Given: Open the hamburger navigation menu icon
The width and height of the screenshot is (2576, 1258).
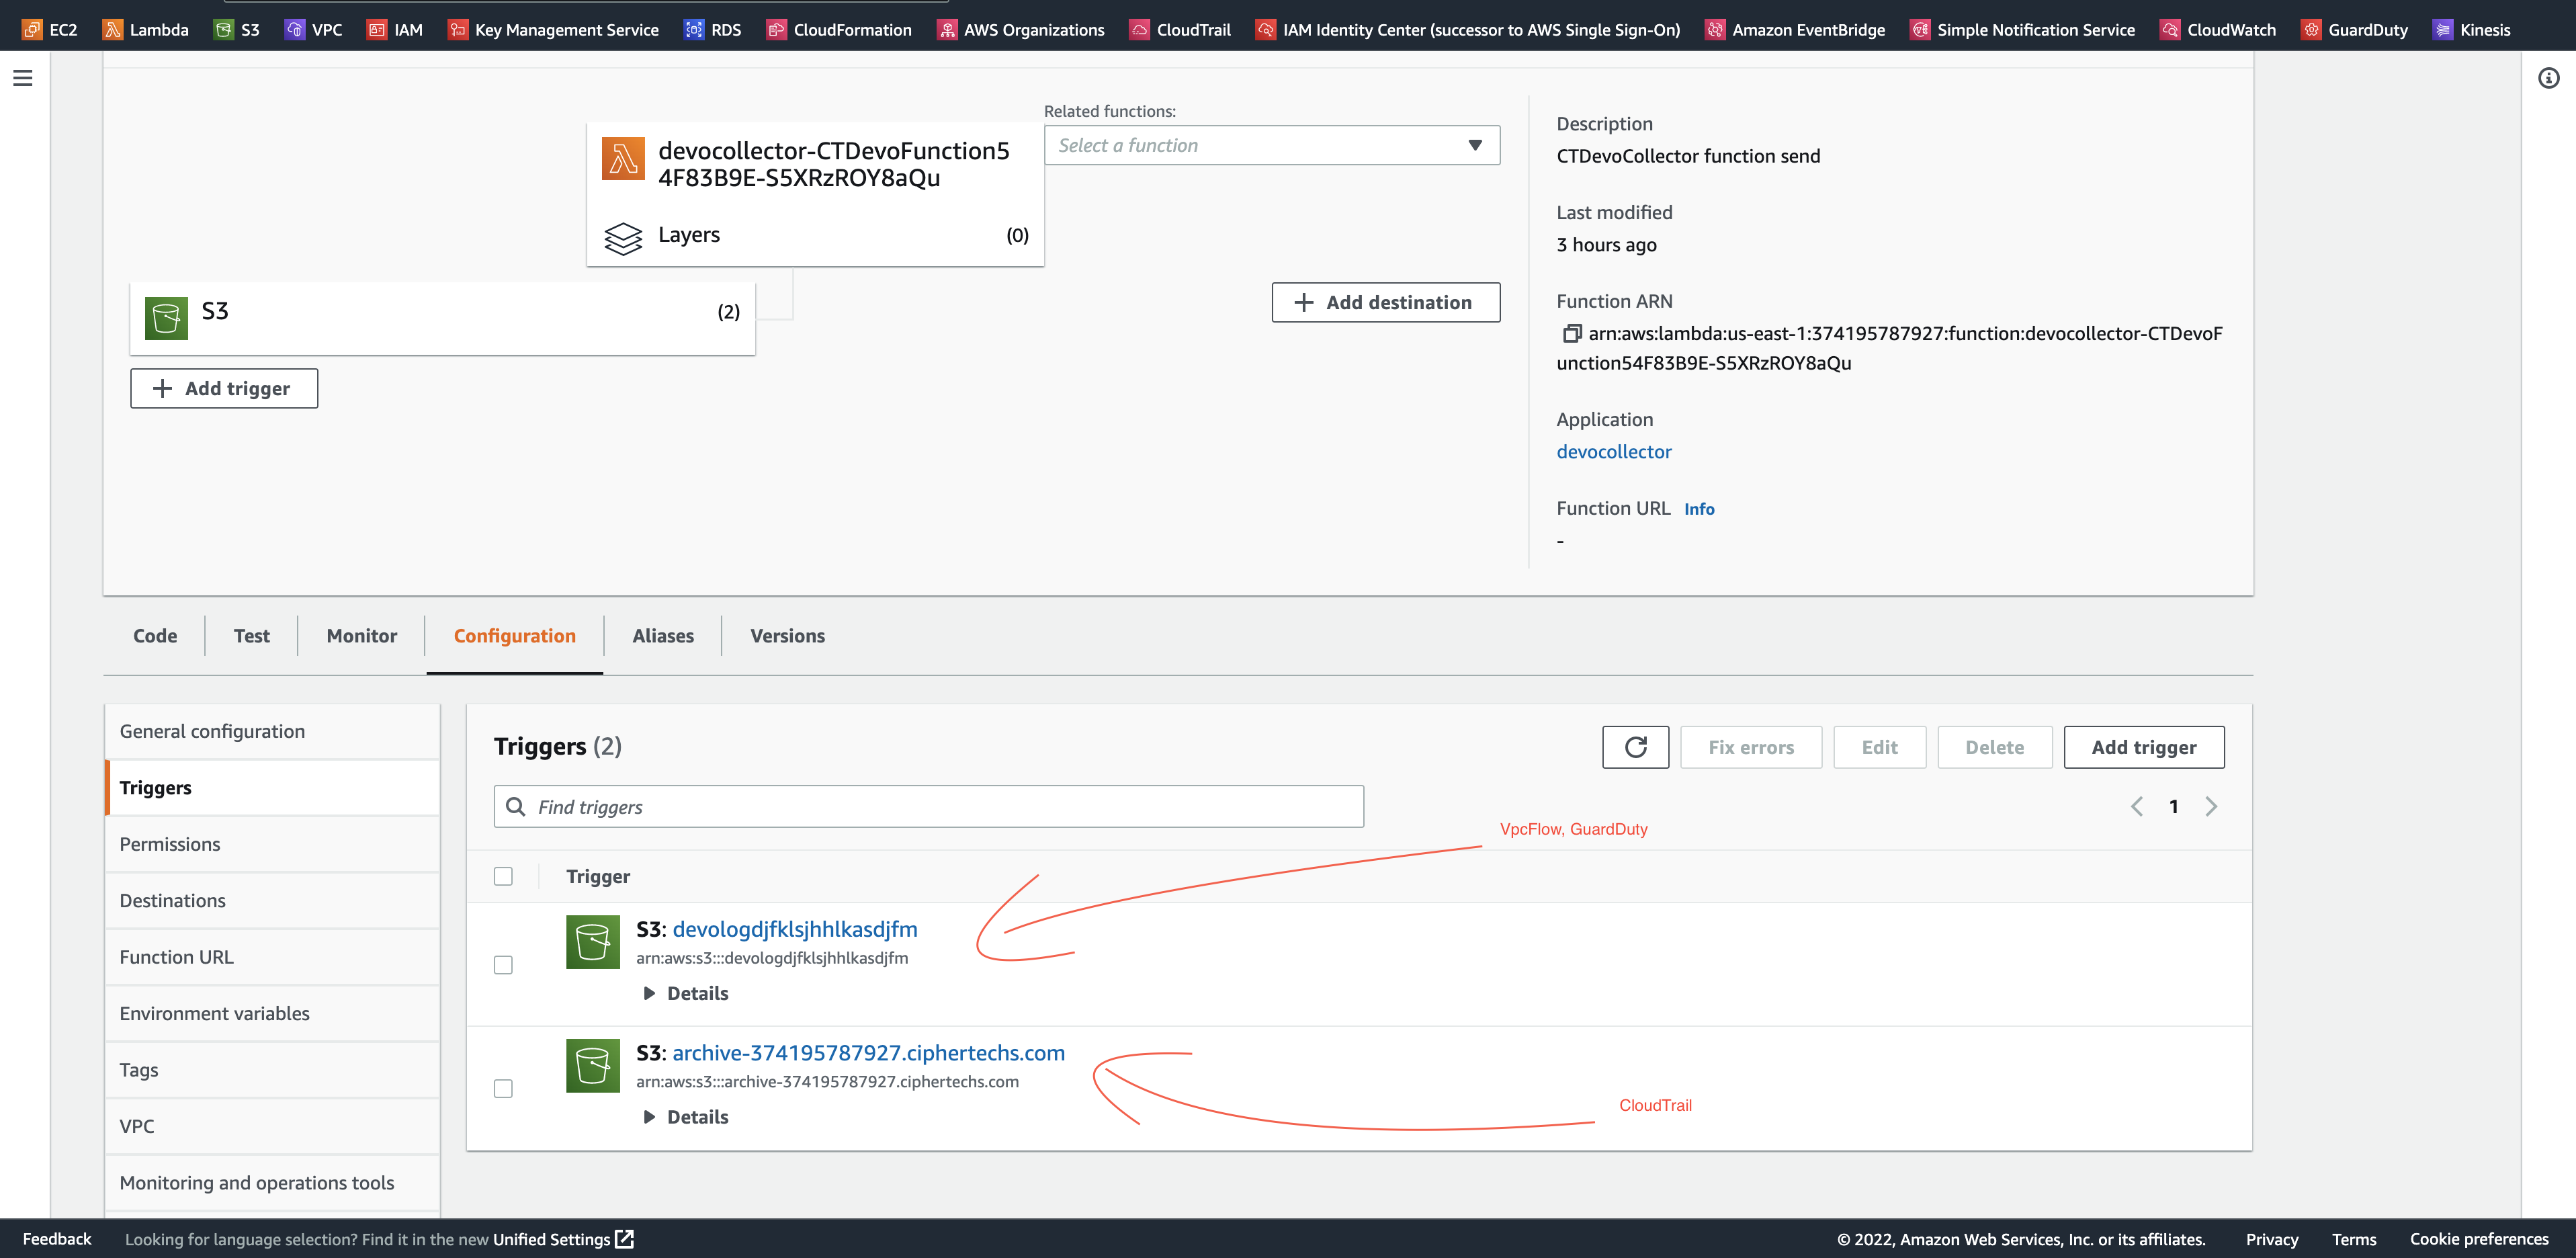Looking at the screenshot, I should (x=23, y=78).
